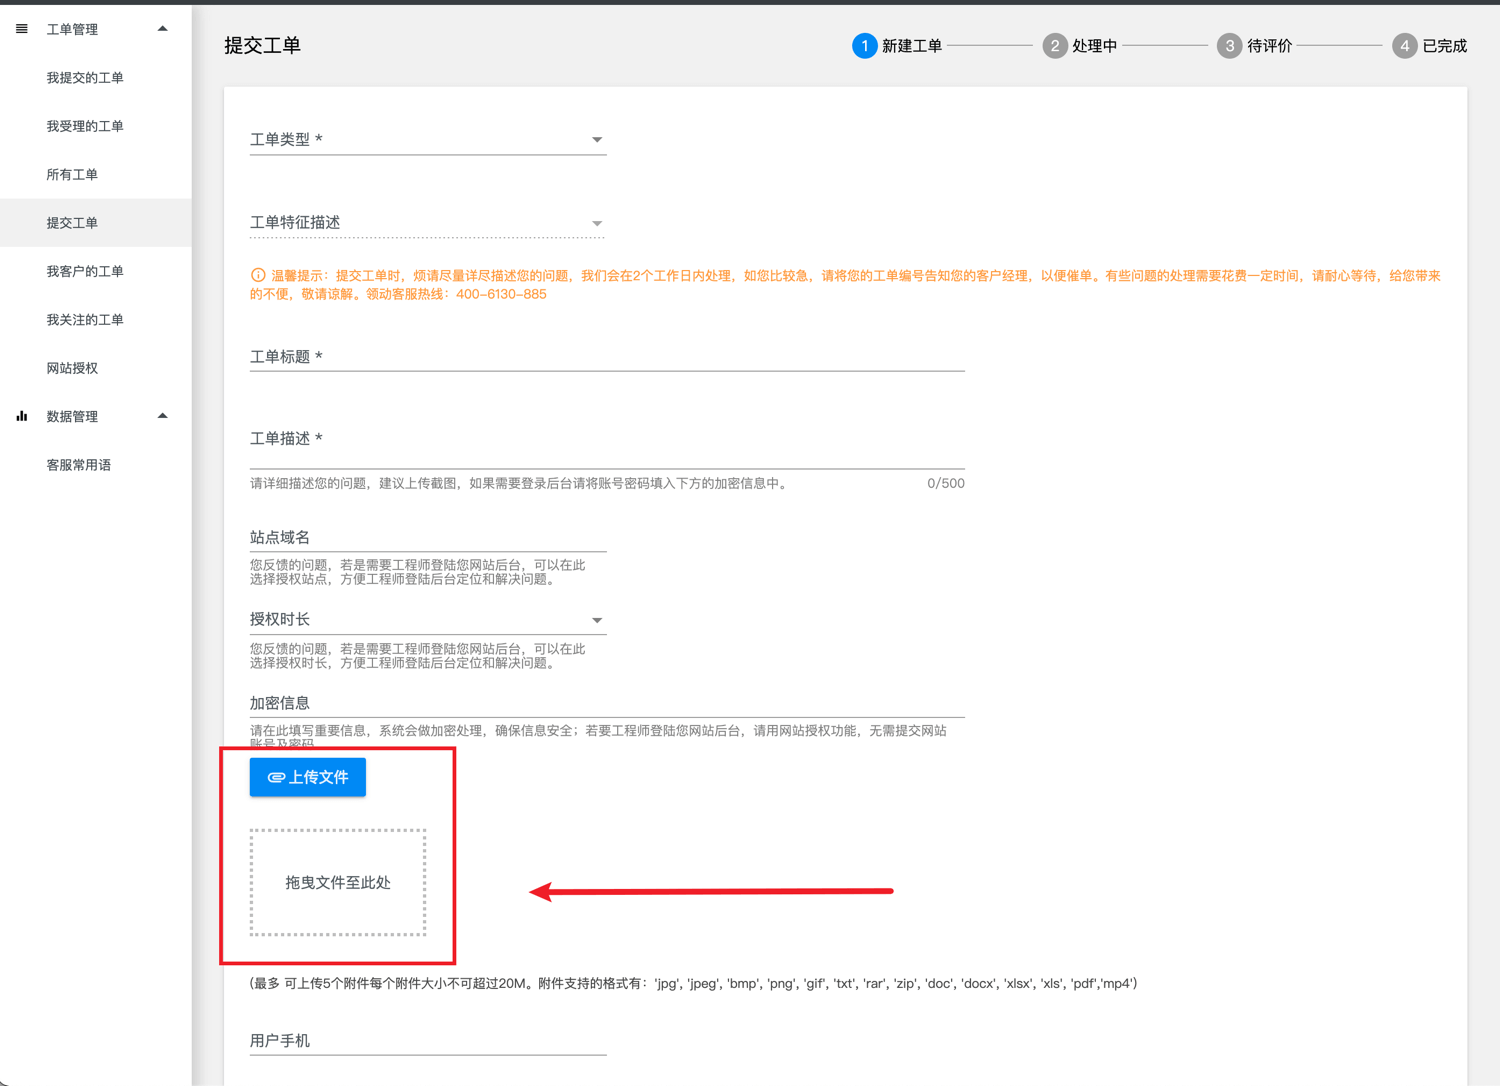Viewport: 1500px width, 1086px height.
Task: Select 网站授权 in the sidebar
Action: (x=72, y=368)
